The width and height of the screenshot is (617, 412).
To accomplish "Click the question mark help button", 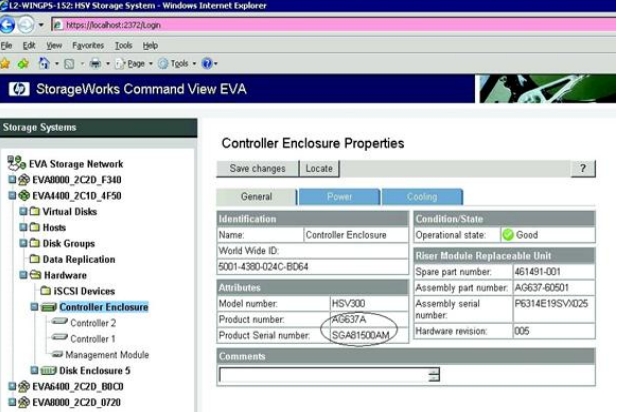I will coord(583,168).
